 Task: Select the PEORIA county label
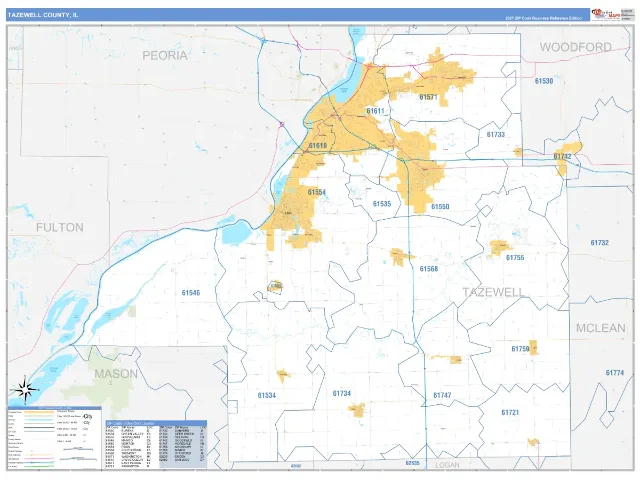tap(164, 55)
